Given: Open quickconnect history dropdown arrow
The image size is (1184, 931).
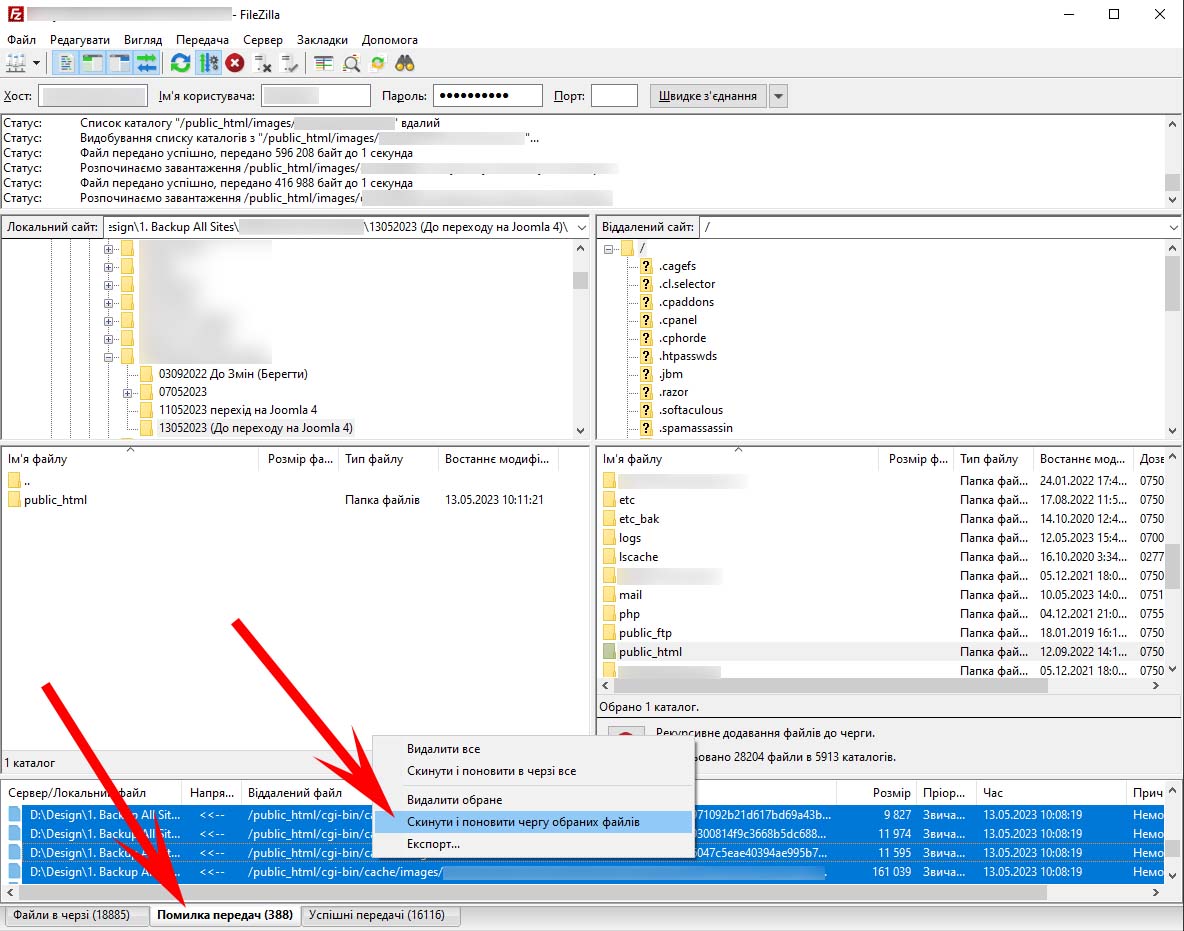Looking at the screenshot, I should click(779, 96).
